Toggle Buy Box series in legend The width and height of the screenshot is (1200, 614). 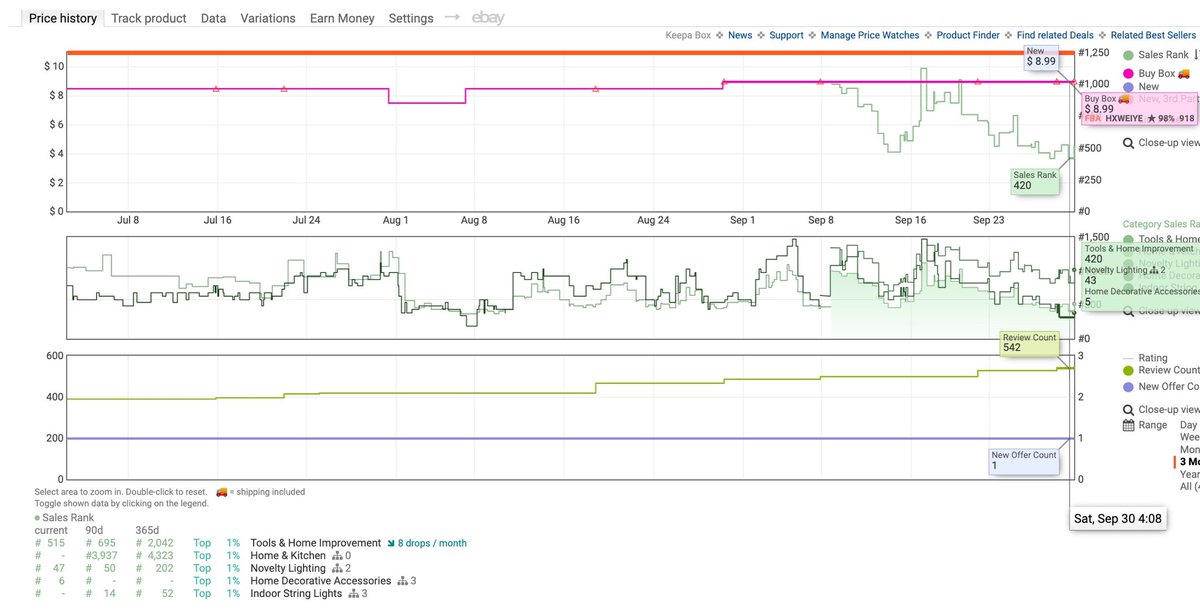1157,73
